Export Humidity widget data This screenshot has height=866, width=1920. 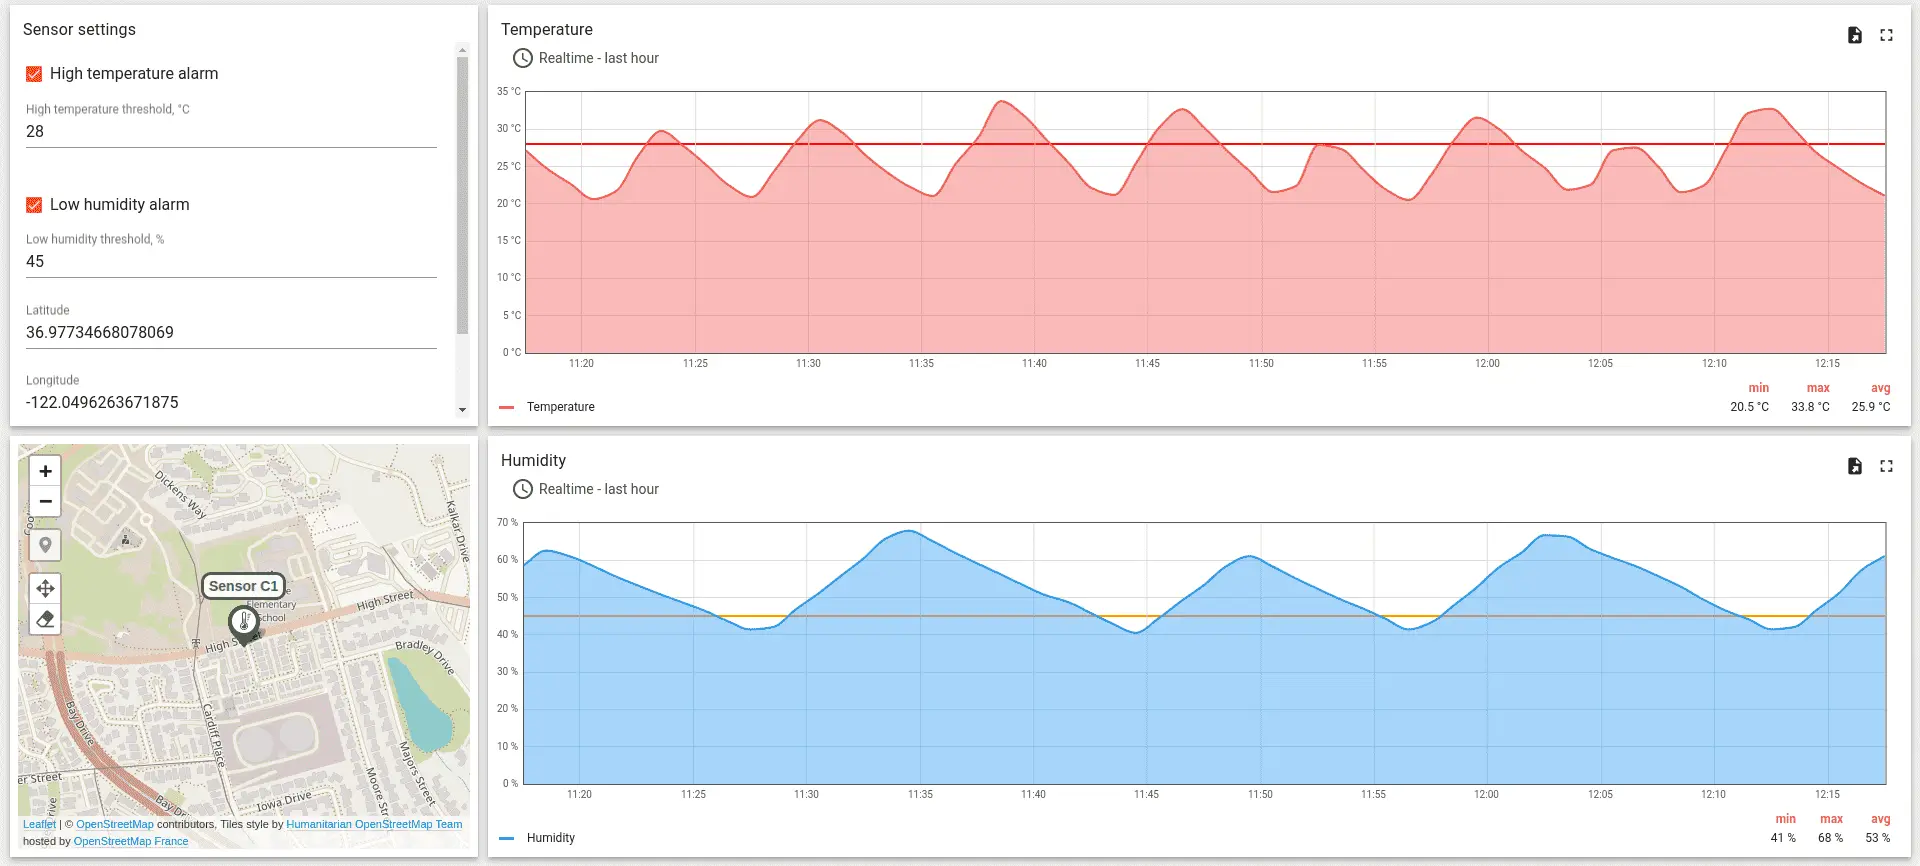click(1854, 466)
